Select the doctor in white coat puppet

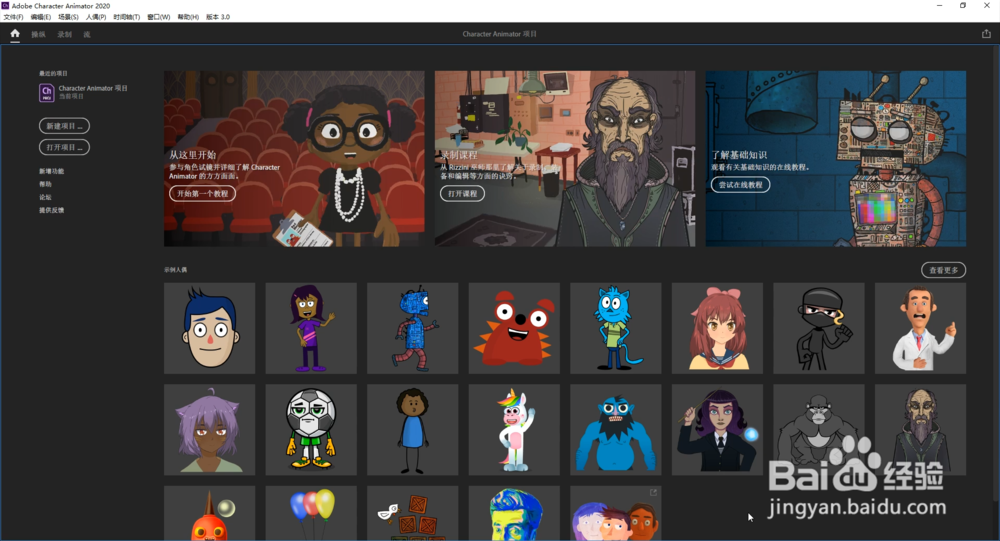point(920,328)
